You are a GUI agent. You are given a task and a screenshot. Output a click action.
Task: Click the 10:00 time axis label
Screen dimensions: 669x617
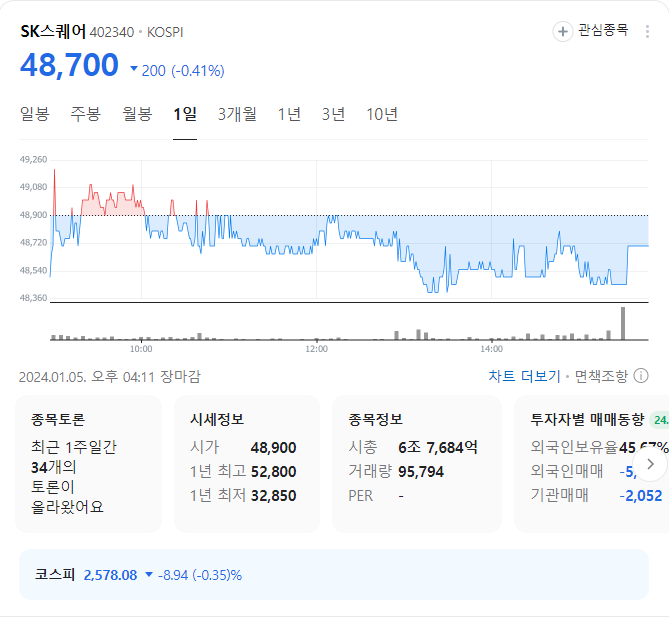[141, 349]
